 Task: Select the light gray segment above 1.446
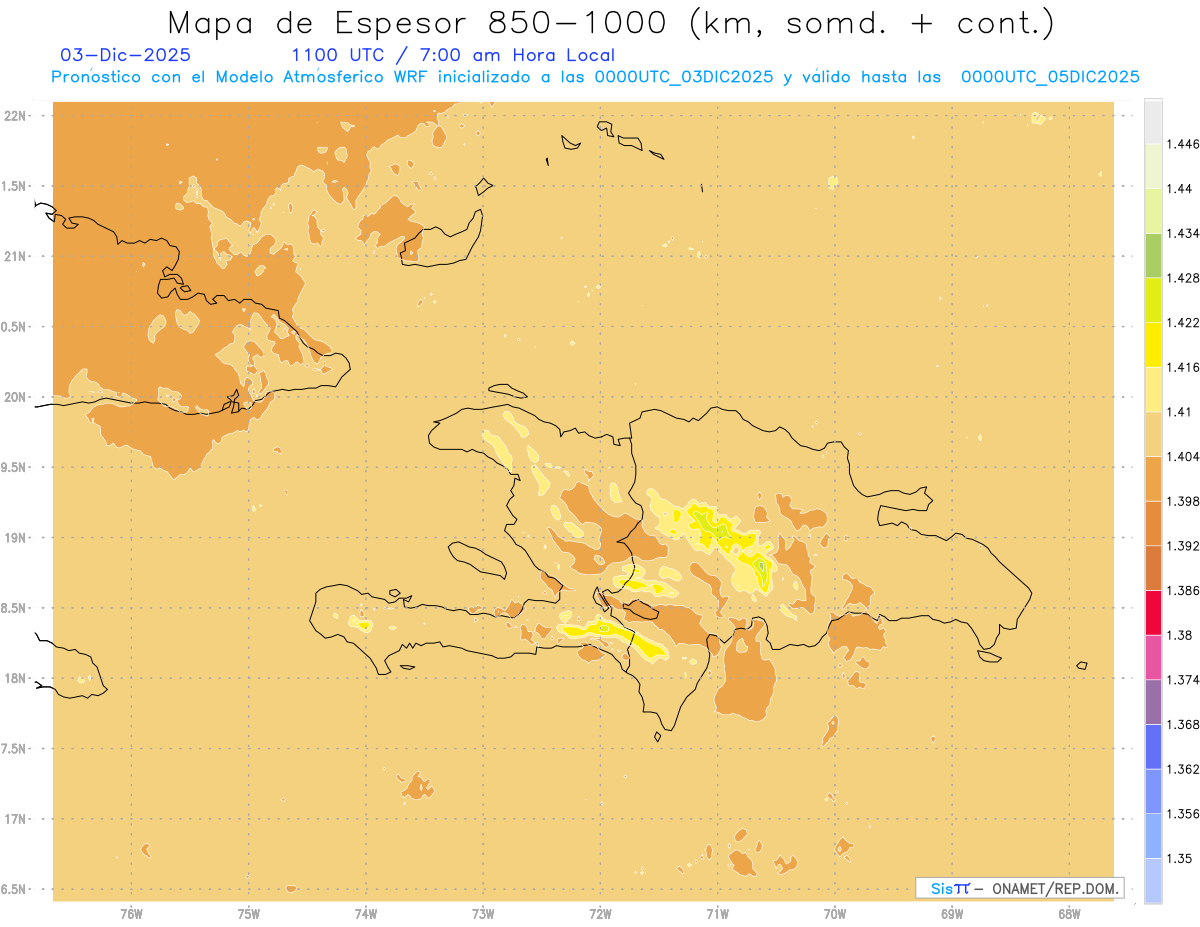[1153, 121]
